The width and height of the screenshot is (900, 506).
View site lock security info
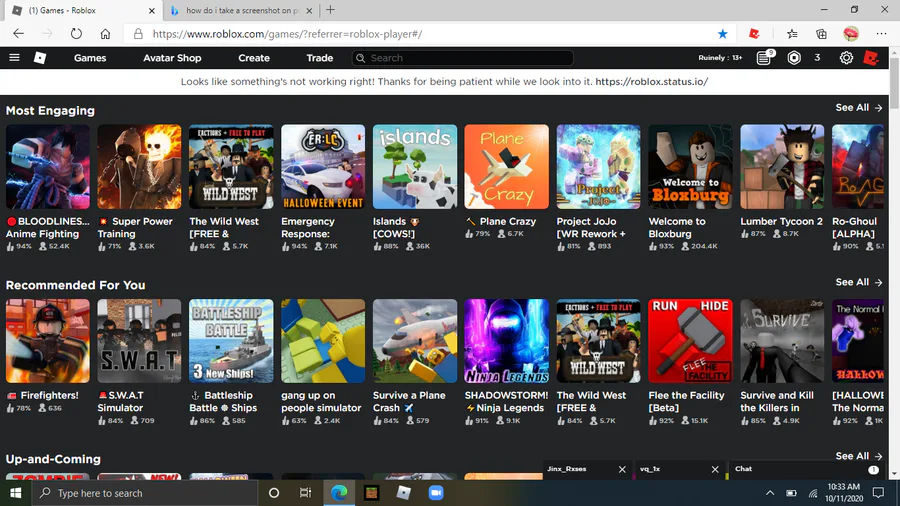coord(138,34)
